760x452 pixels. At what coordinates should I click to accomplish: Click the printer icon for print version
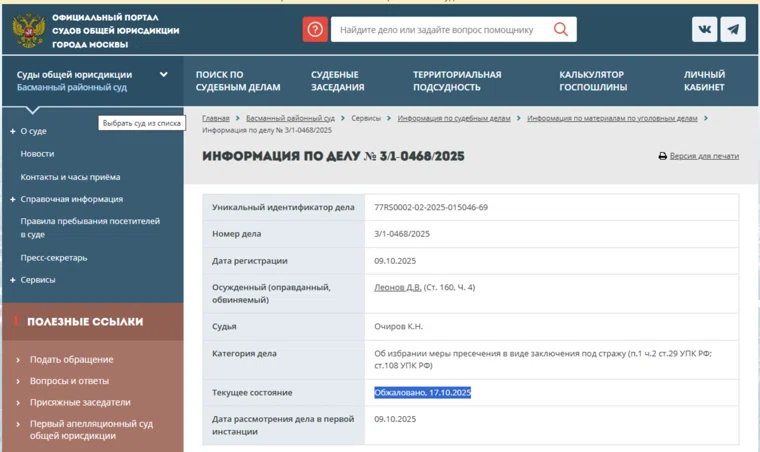click(662, 157)
